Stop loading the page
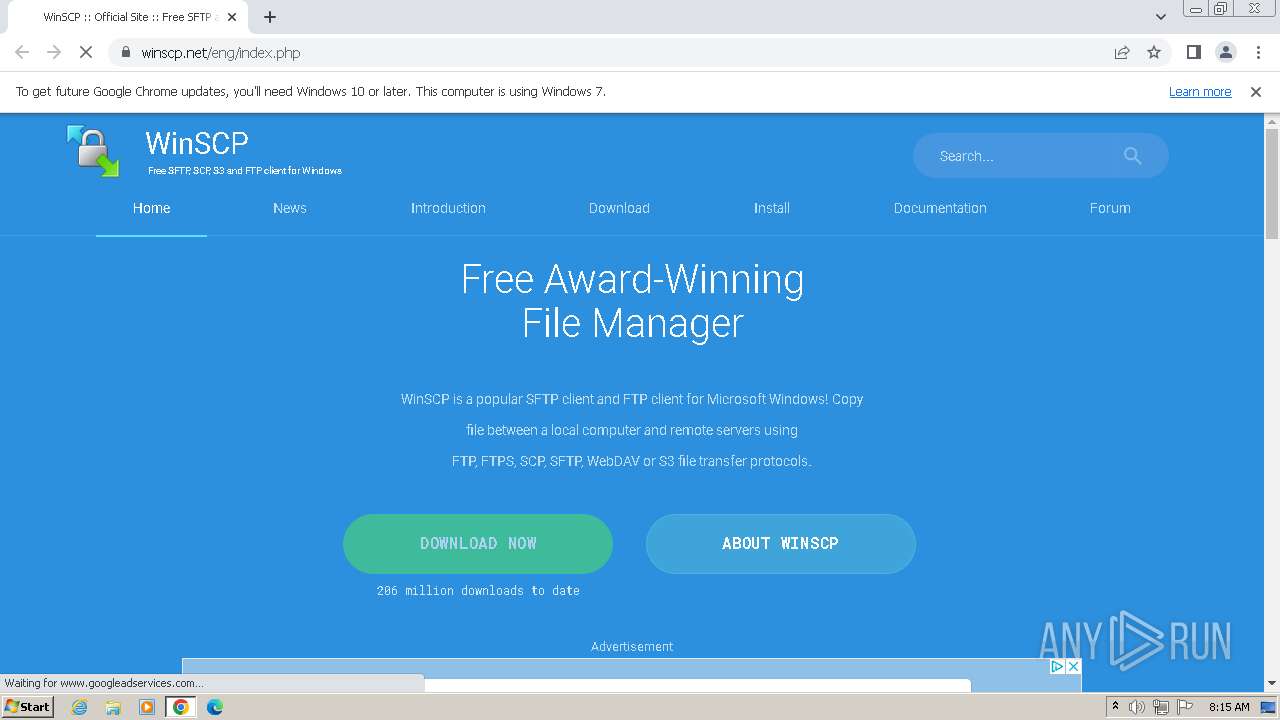This screenshot has width=1280, height=720. (x=86, y=53)
